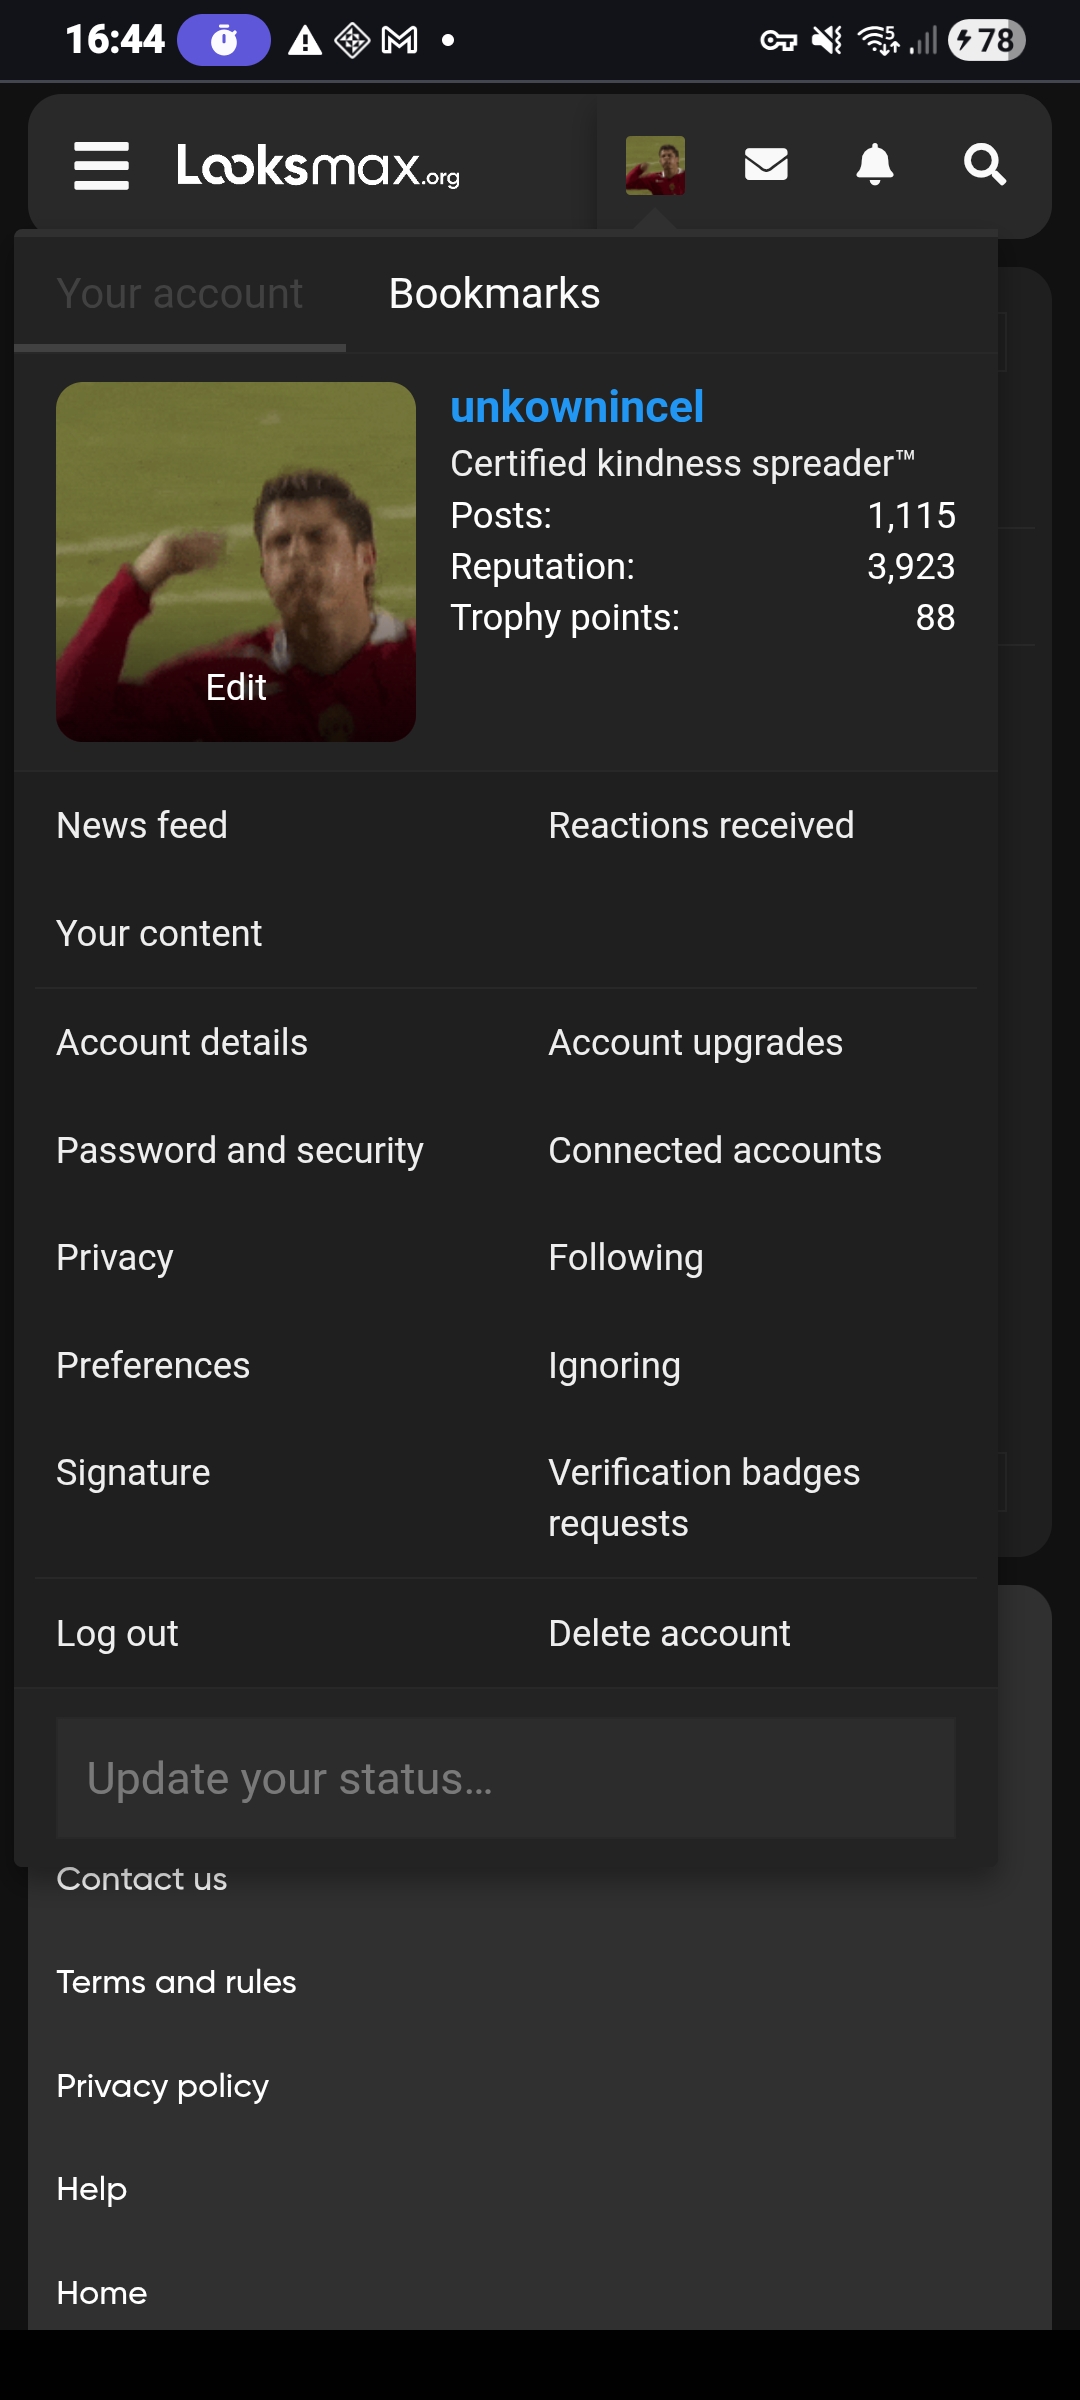The image size is (1080, 2400).
Task: Open the hamburger navigation menu
Action: coord(101,165)
